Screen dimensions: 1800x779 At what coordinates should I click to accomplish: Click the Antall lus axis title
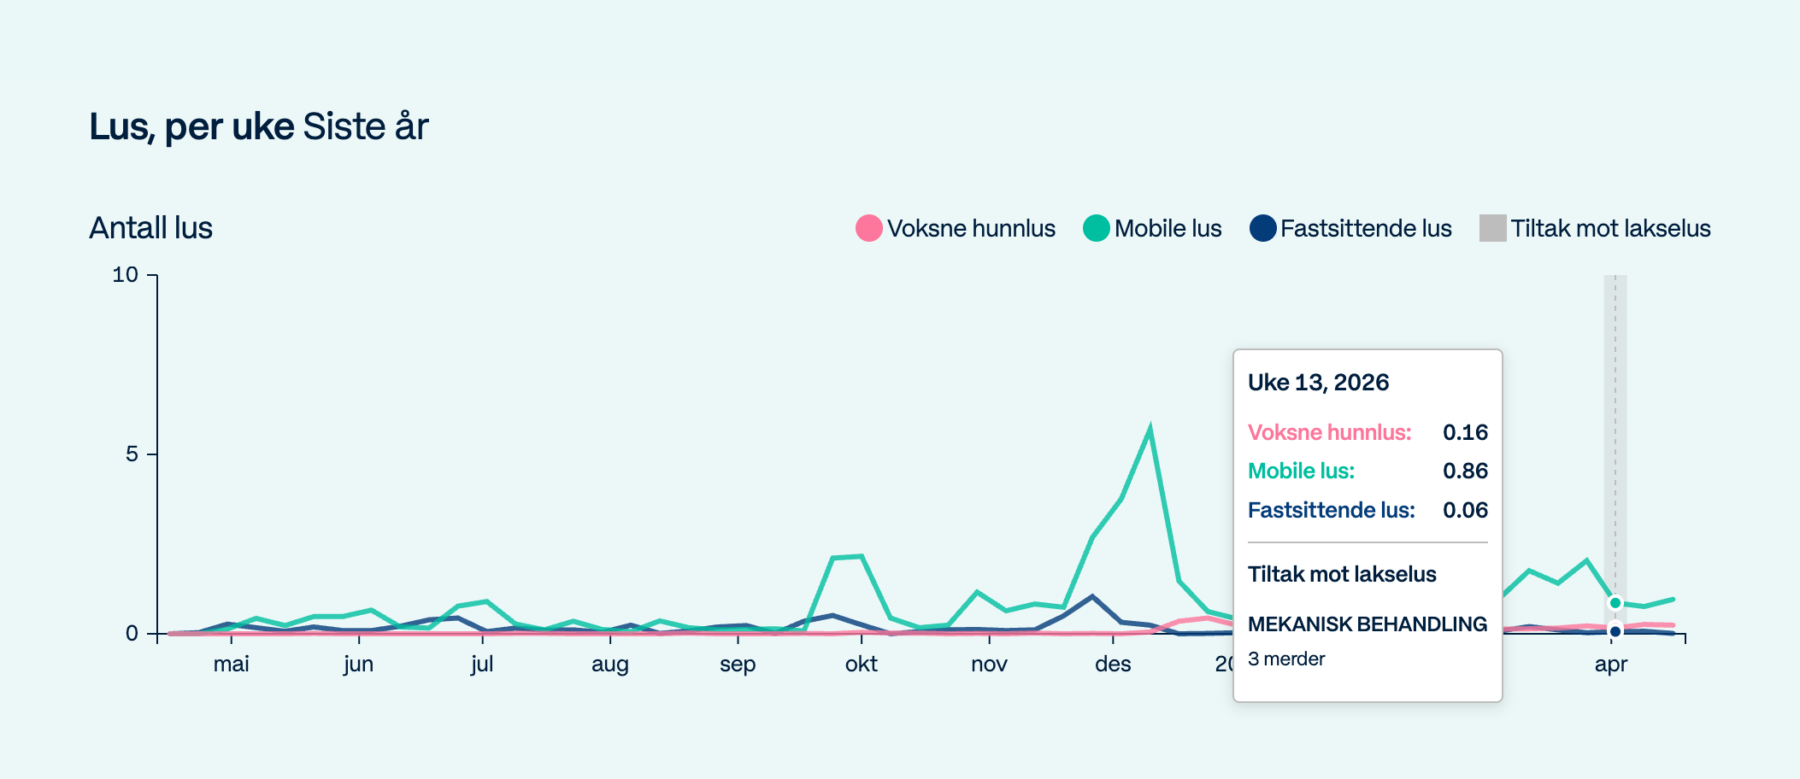tap(151, 228)
